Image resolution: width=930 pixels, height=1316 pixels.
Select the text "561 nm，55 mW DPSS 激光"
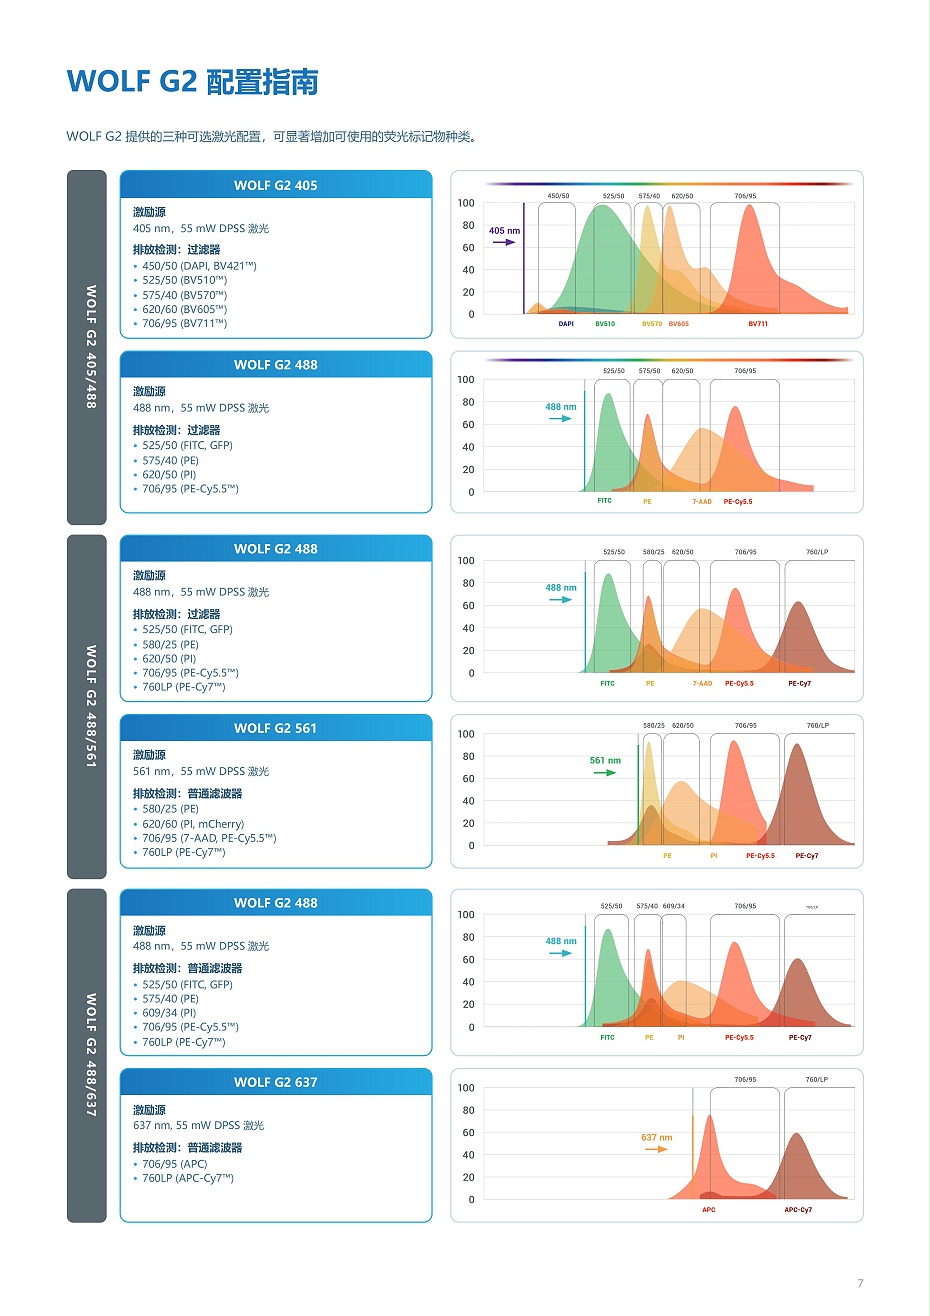click(201, 772)
